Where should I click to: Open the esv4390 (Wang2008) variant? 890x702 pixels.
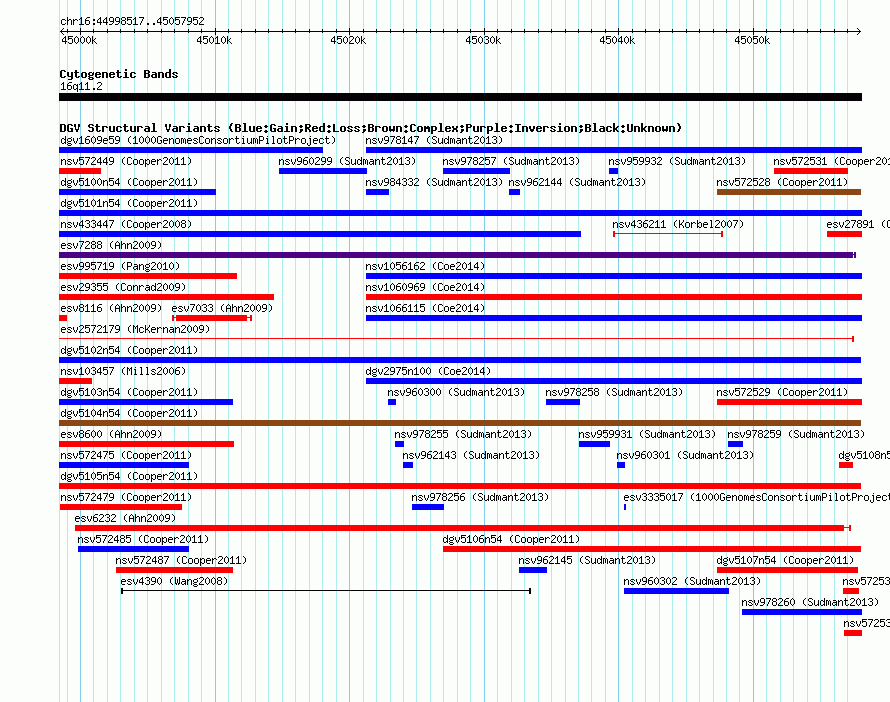pos(174,581)
